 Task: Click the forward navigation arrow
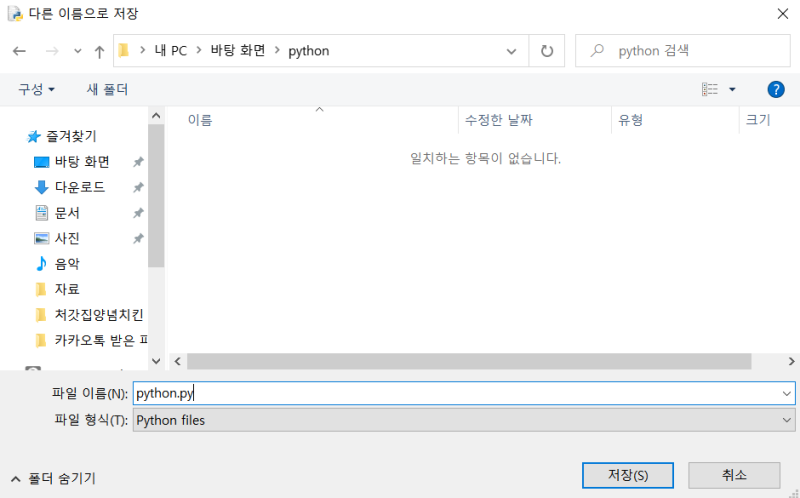click(52, 51)
